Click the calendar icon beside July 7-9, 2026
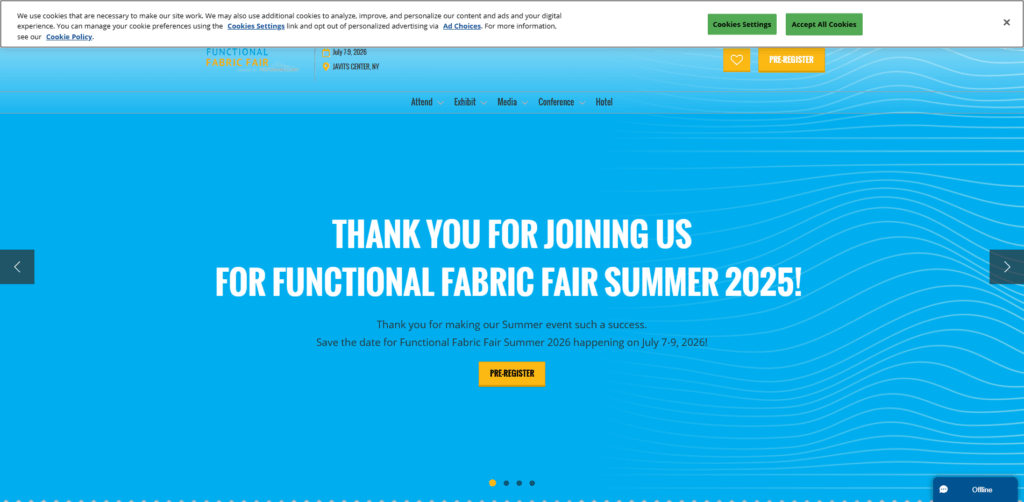This screenshot has height=502, width=1024. pyautogui.click(x=326, y=52)
